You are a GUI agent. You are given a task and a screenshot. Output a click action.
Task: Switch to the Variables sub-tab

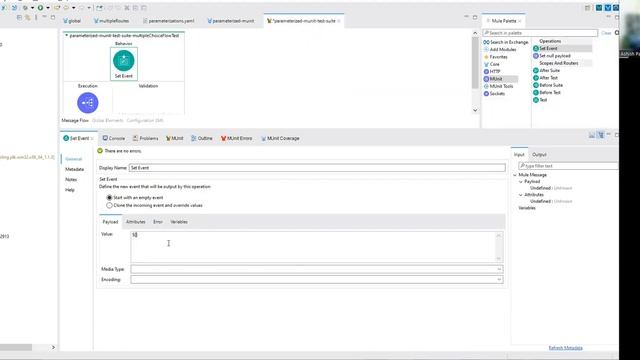(179, 222)
